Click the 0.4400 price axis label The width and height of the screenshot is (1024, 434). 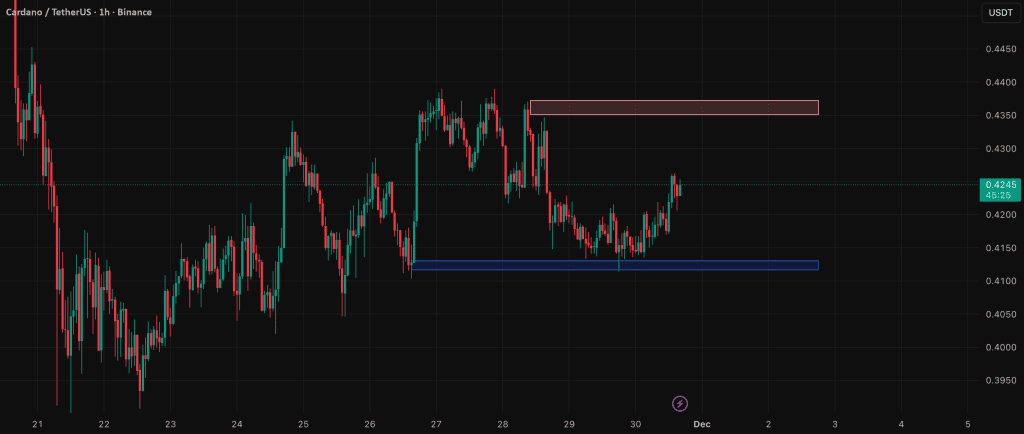(1000, 83)
